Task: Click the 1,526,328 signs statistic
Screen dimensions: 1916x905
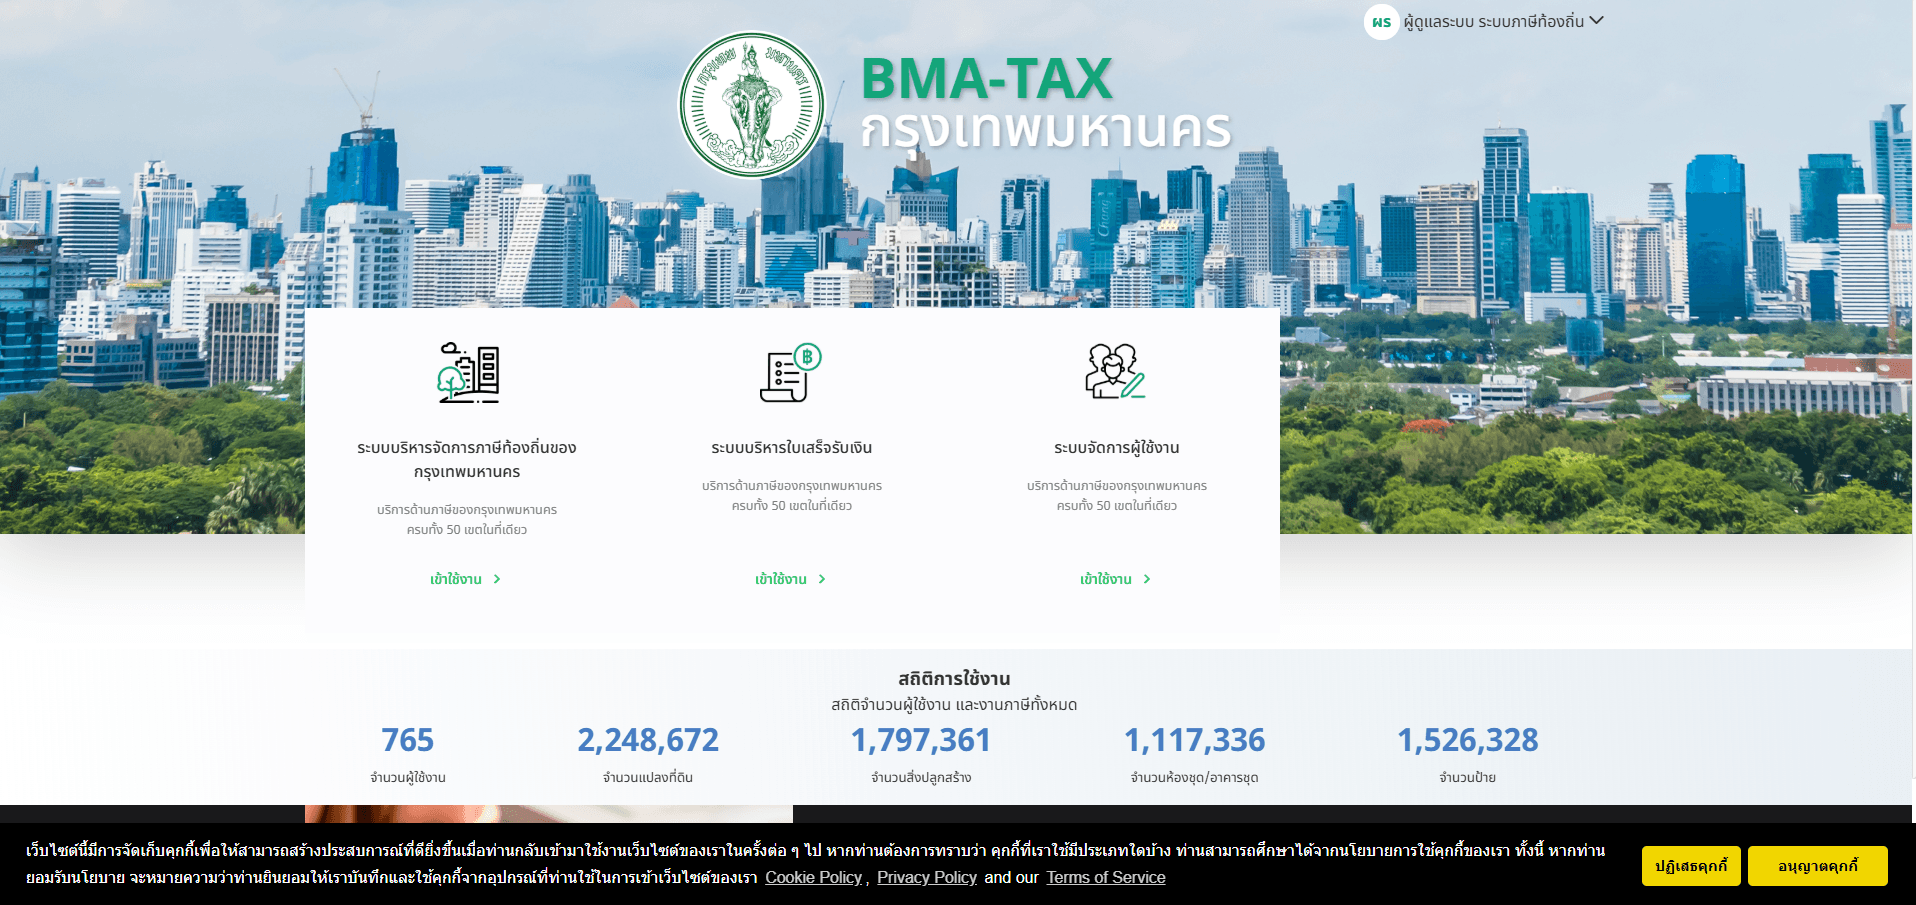Action: pos(1468,740)
